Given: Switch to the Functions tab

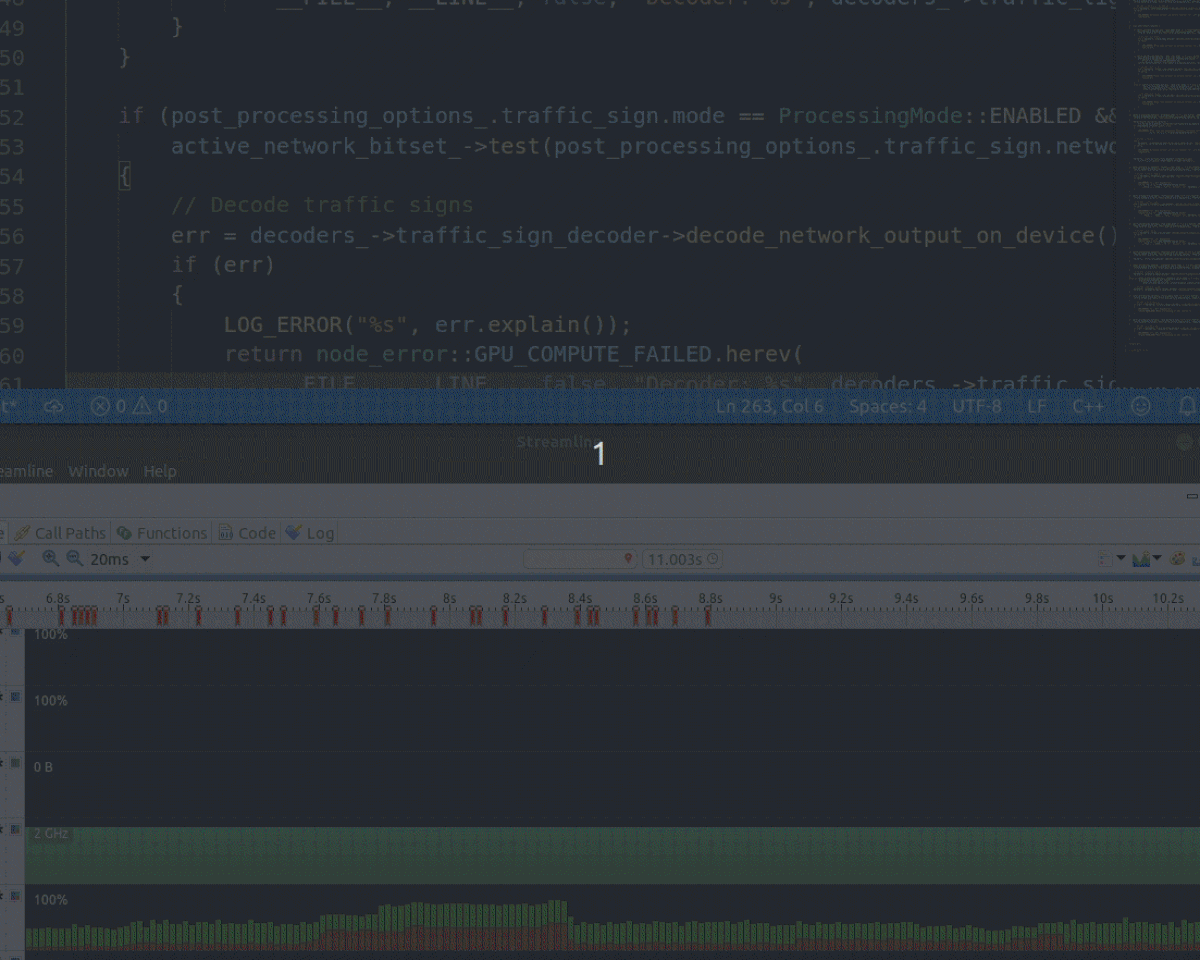Looking at the screenshot, I should click(x=162, y=533).
